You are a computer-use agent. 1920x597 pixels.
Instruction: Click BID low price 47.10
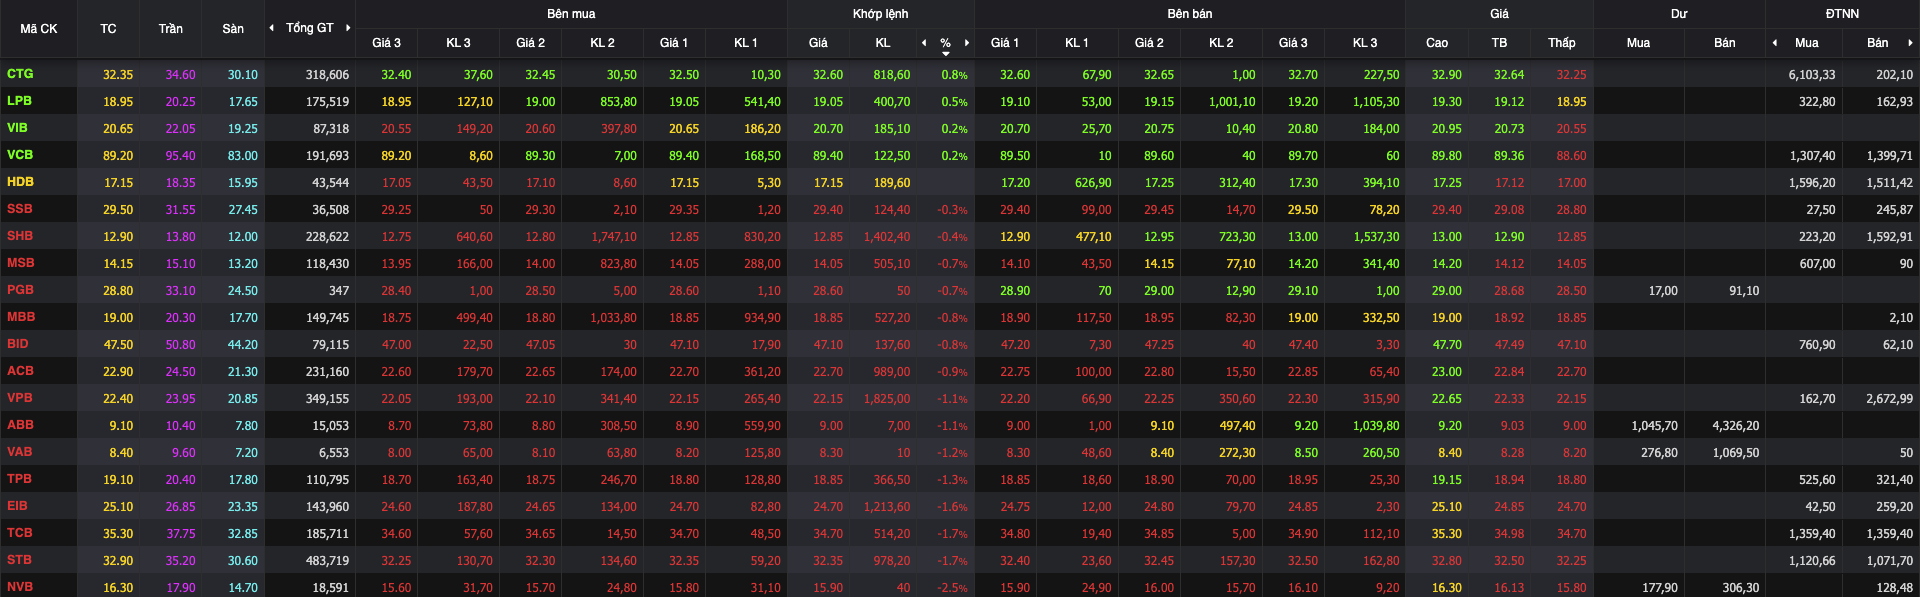[x=1571, y=345]
